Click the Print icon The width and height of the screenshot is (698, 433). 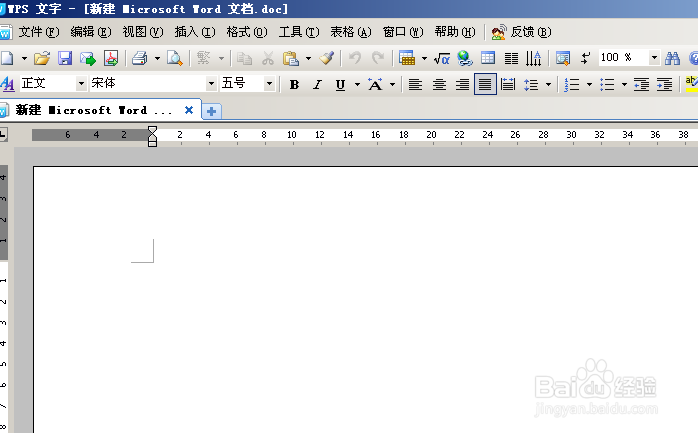pyautogui.click(x=140, y=58)
